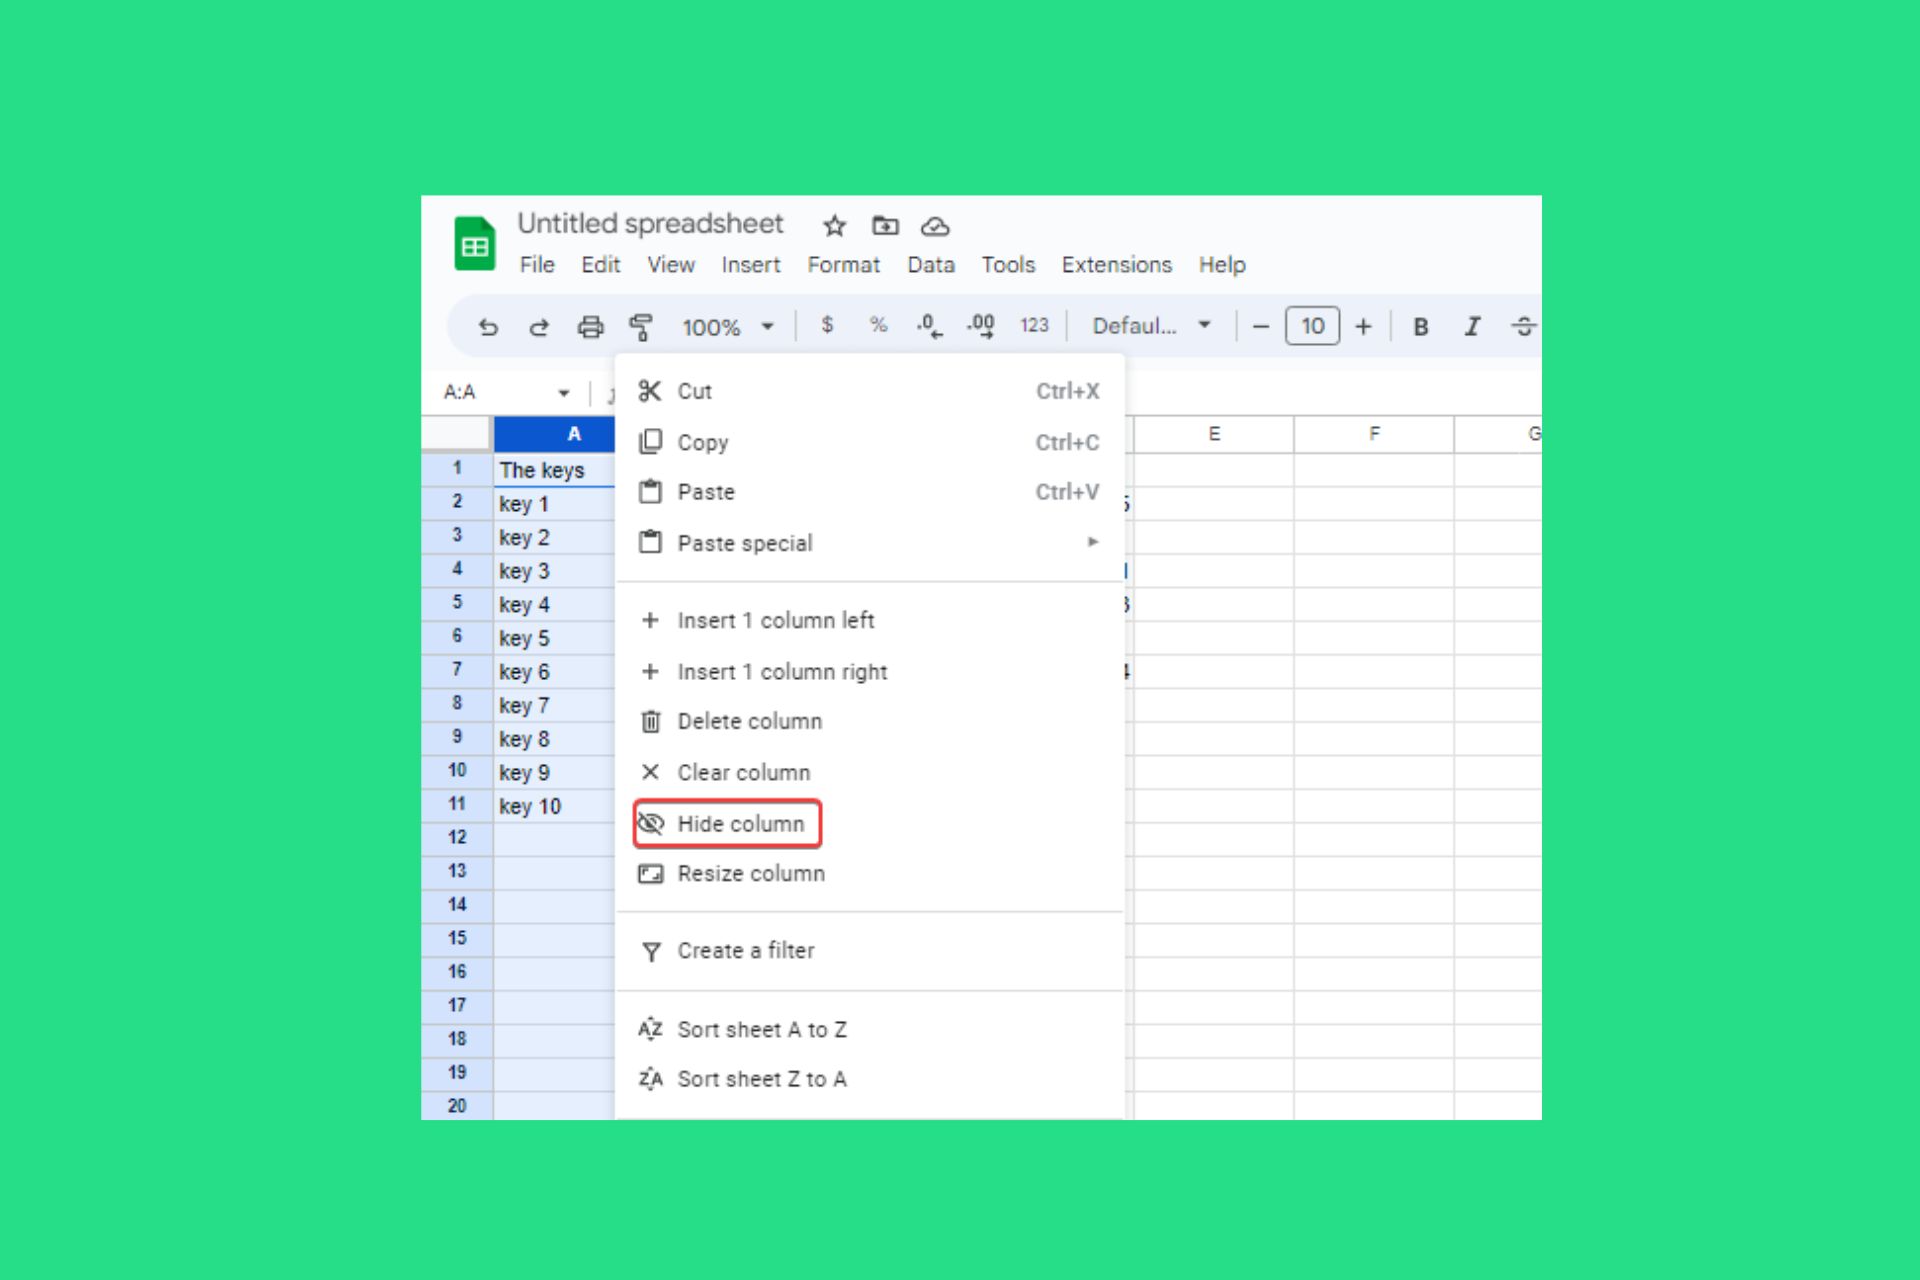Screen dimensions: 1920x1280
Task: Choose Paste from the context menu
Action: click(x=870, y=492)
